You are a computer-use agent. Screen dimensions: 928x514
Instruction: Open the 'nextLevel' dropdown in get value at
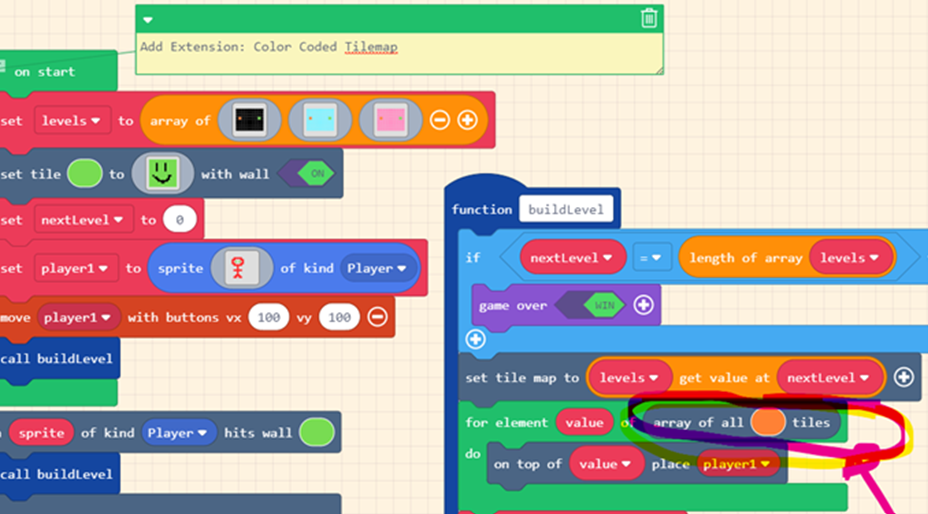point(829,378)
